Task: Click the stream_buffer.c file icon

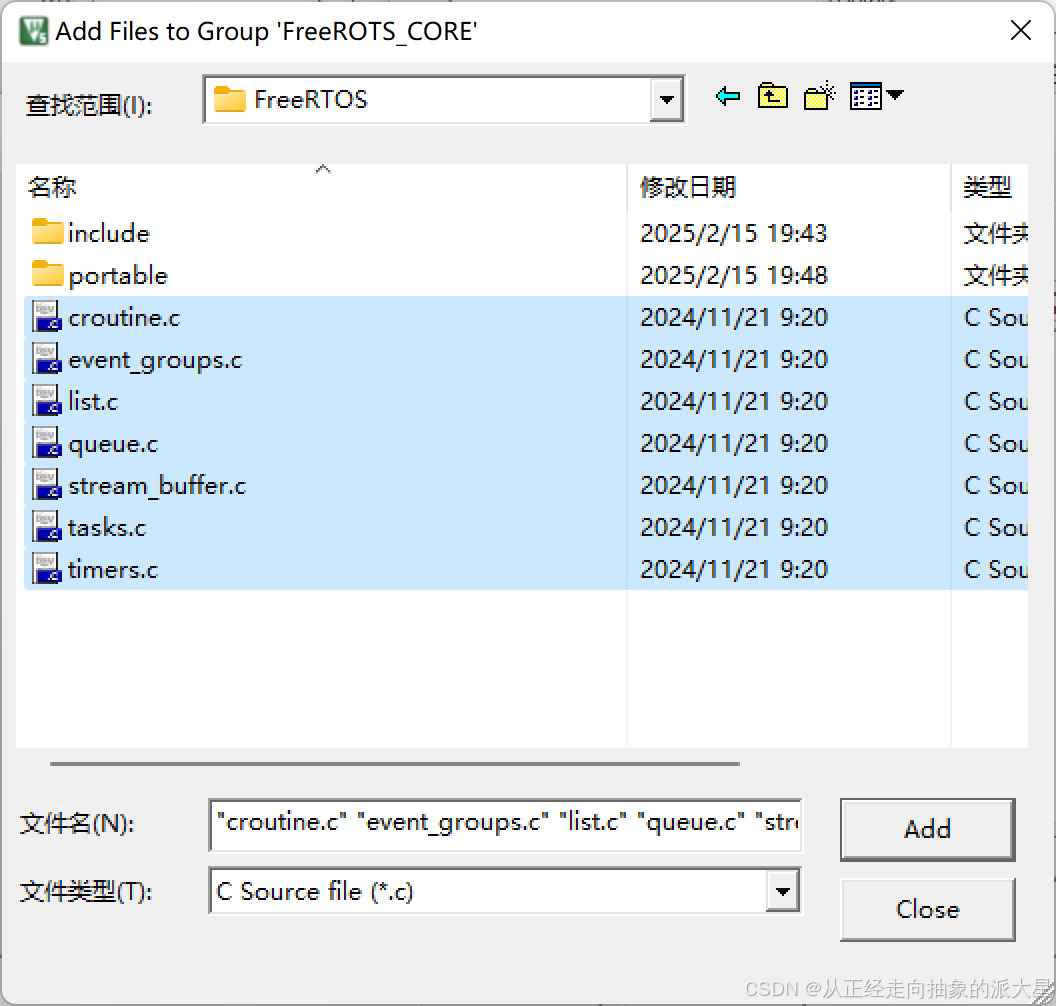Action: [x=47, y=485]
